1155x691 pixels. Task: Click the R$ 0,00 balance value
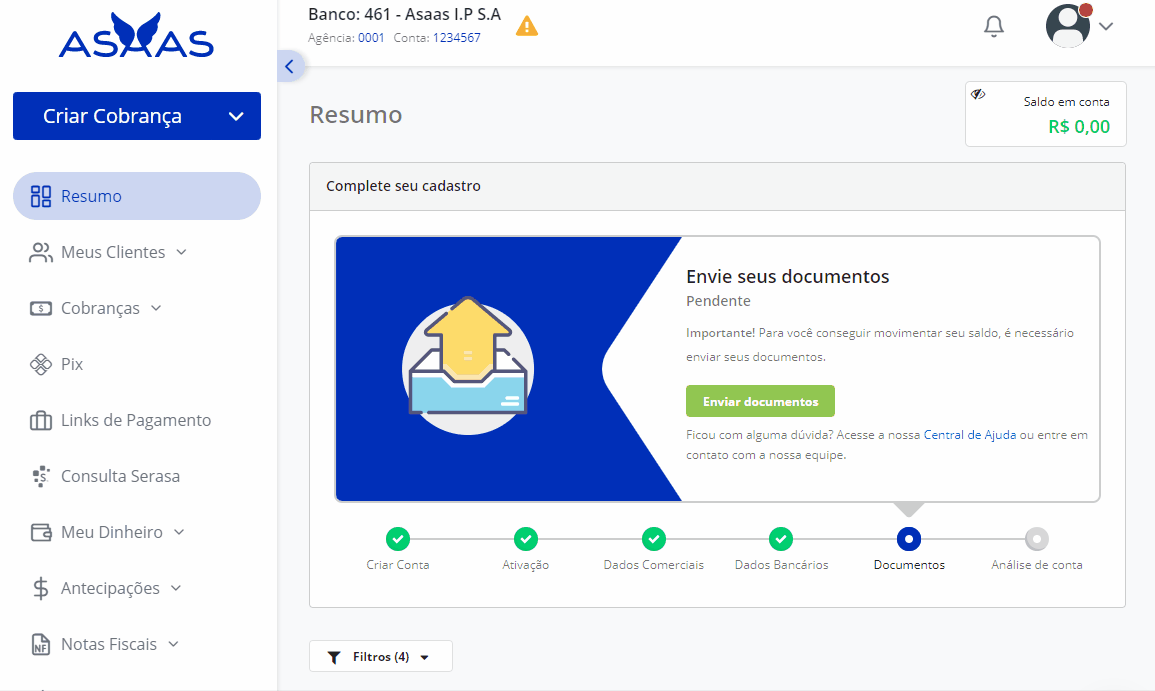coord(1079,127)
